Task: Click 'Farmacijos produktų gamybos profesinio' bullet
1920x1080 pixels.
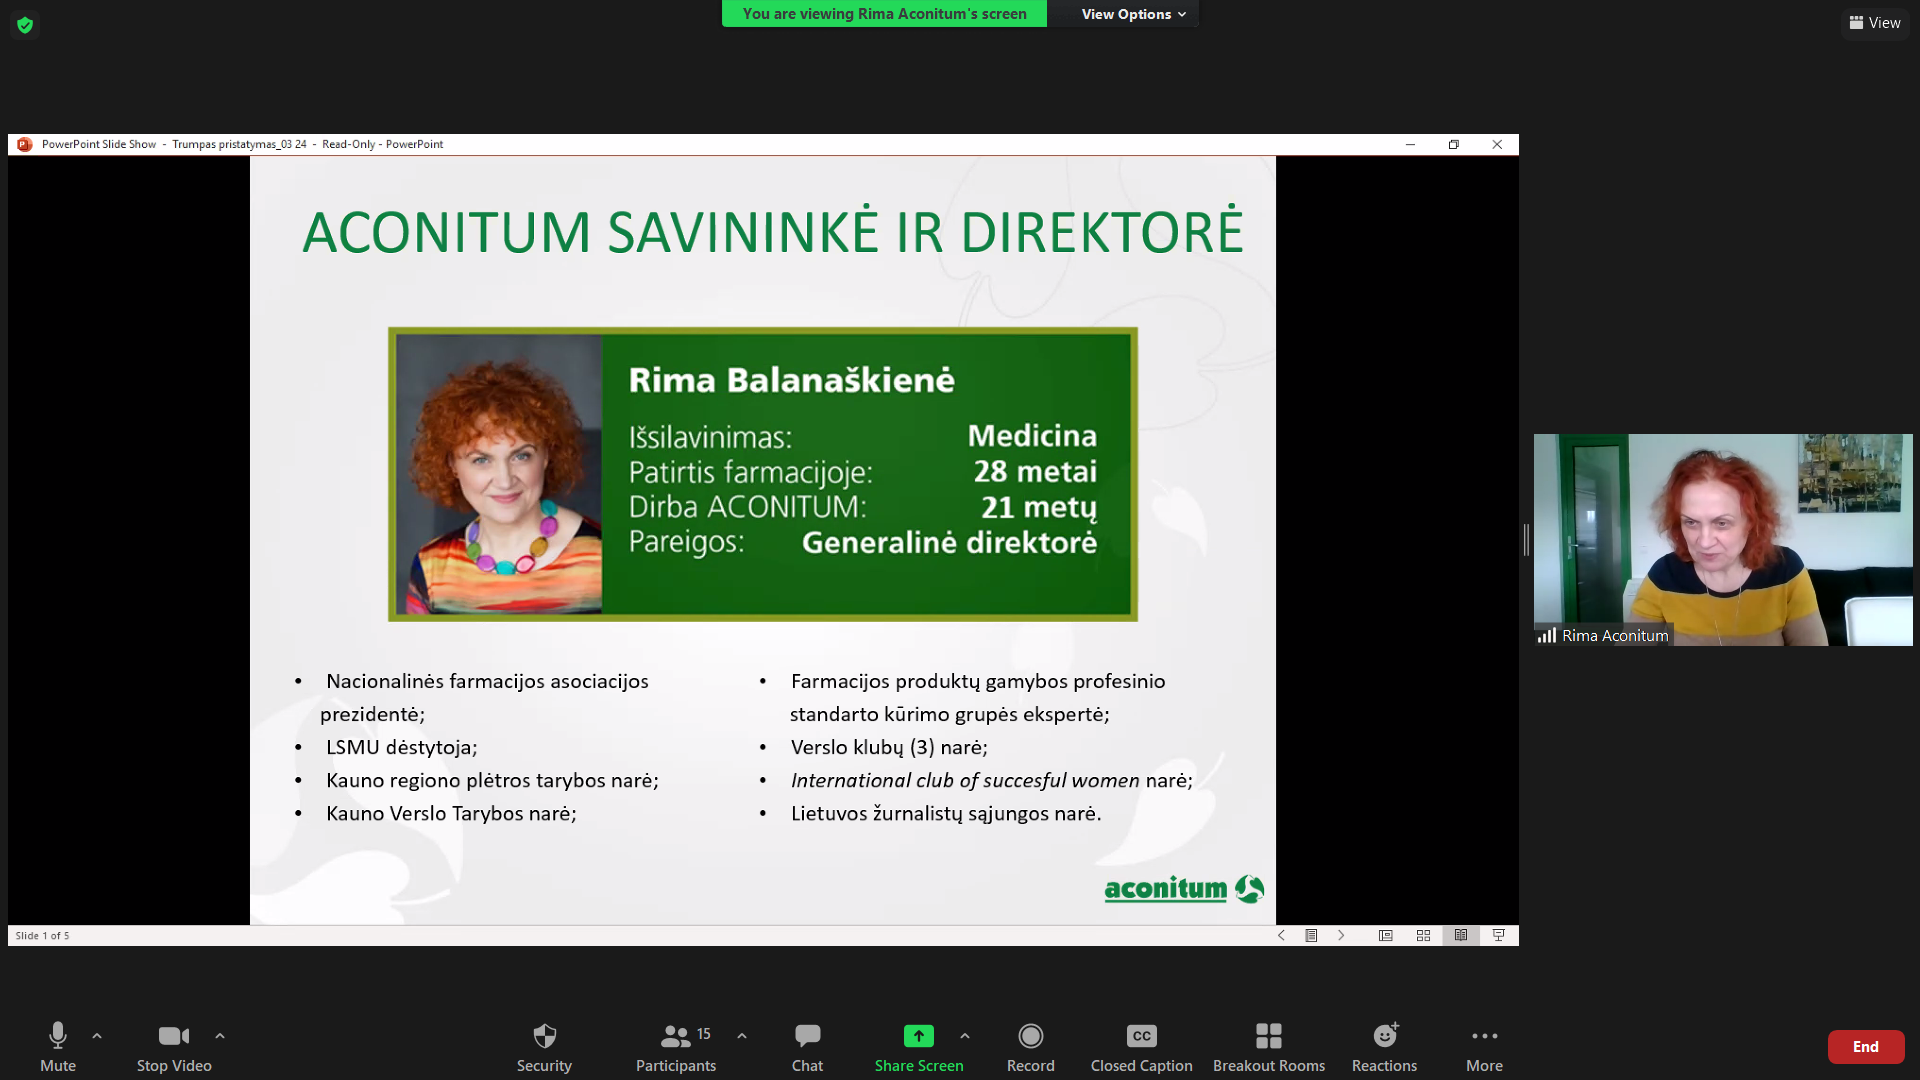Action: (x=978, y=681)
